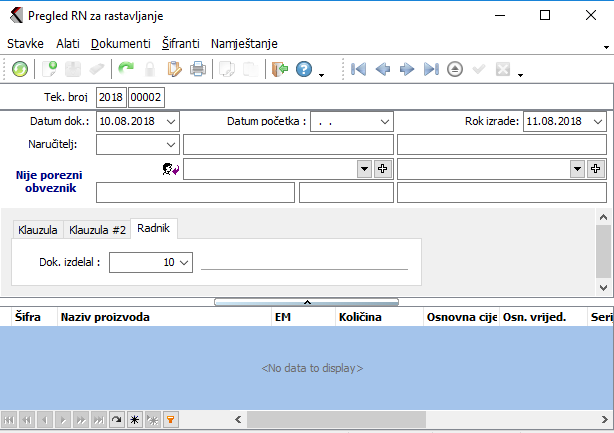The image size is (614, 433).
Task: Expand the Rok izrade date picker
Action: tap(597, 121)
